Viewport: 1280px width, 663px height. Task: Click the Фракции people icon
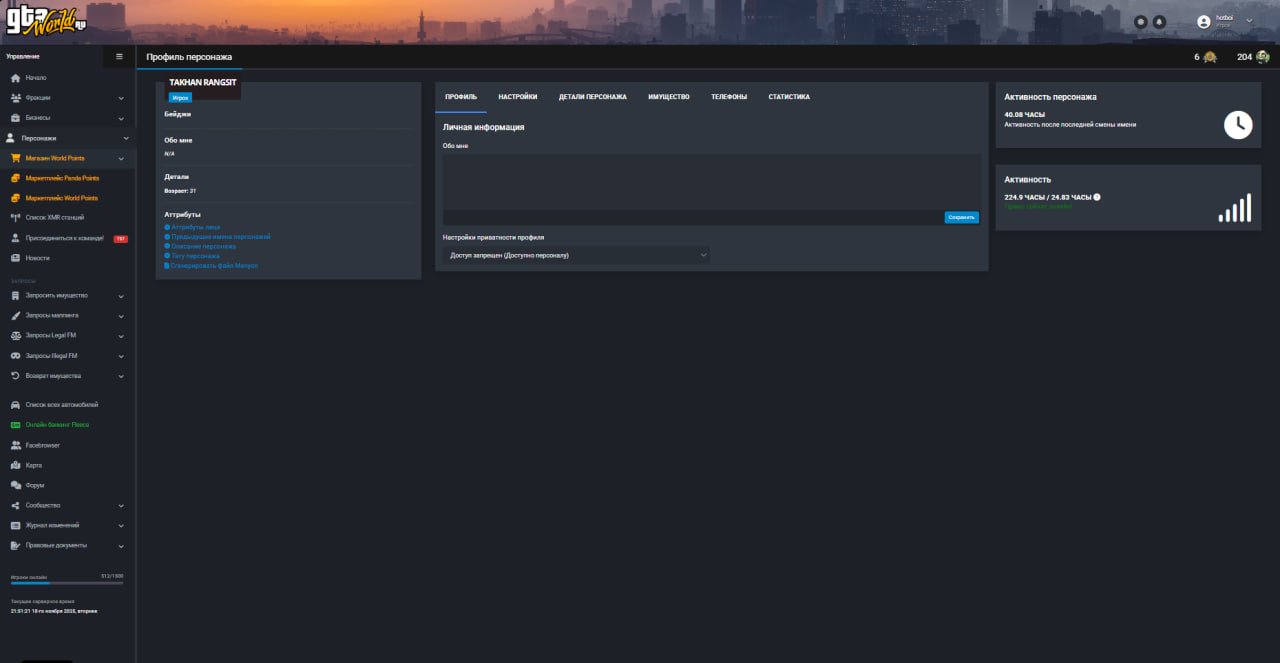tap(16, 98)
